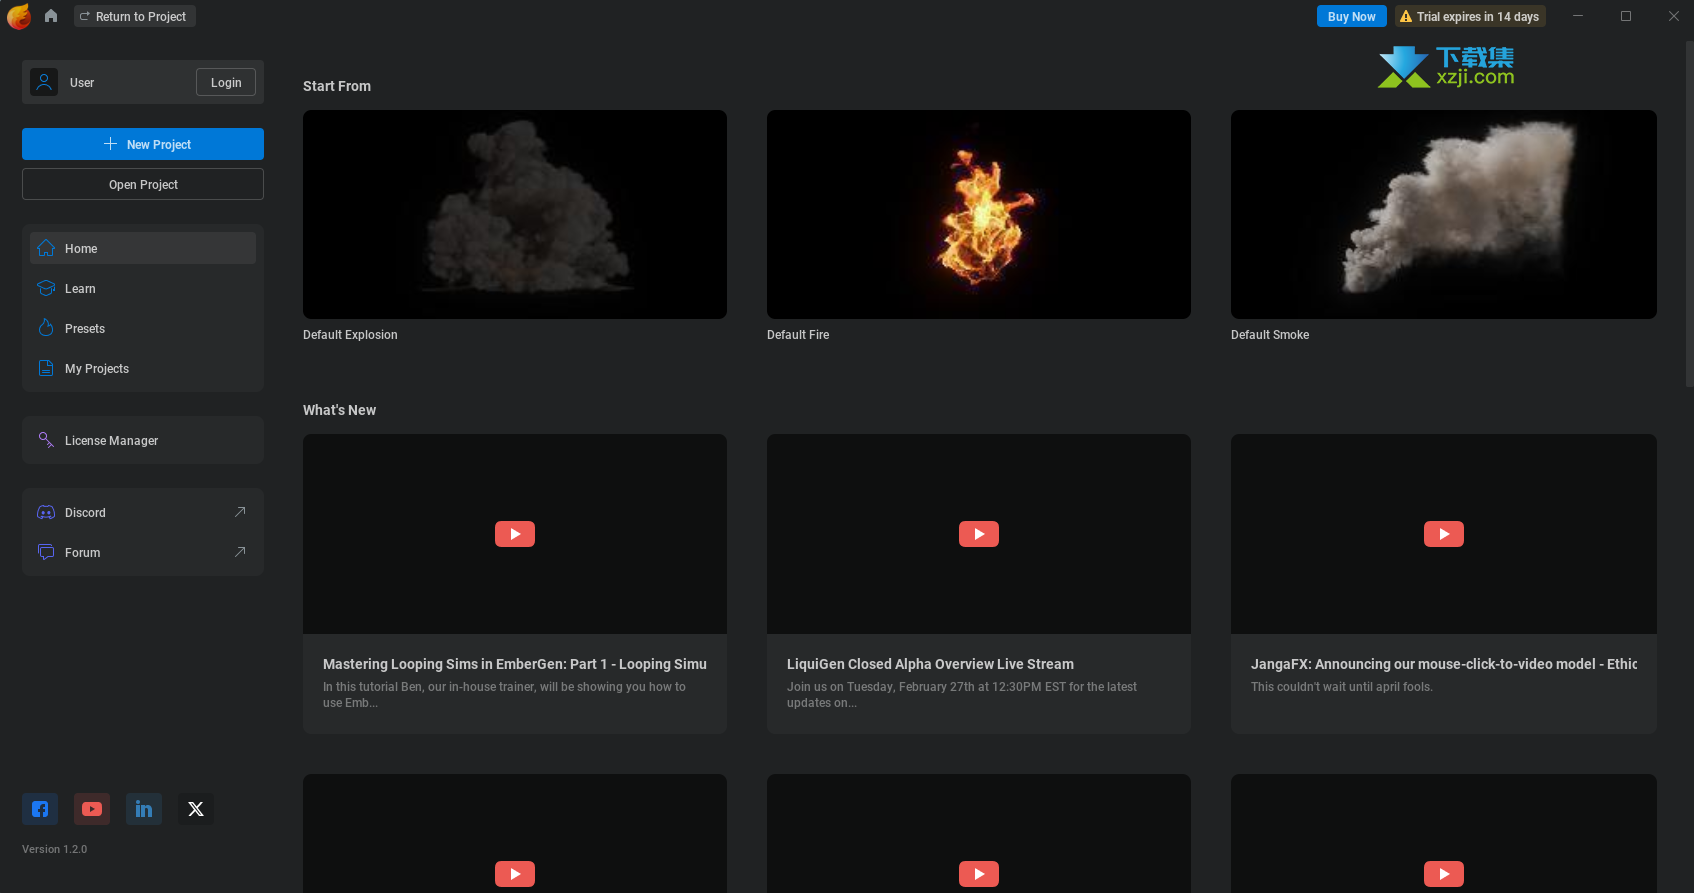Click the User name label
The width and height of the screenshot is (1694, 893).
tap(82, 83)
